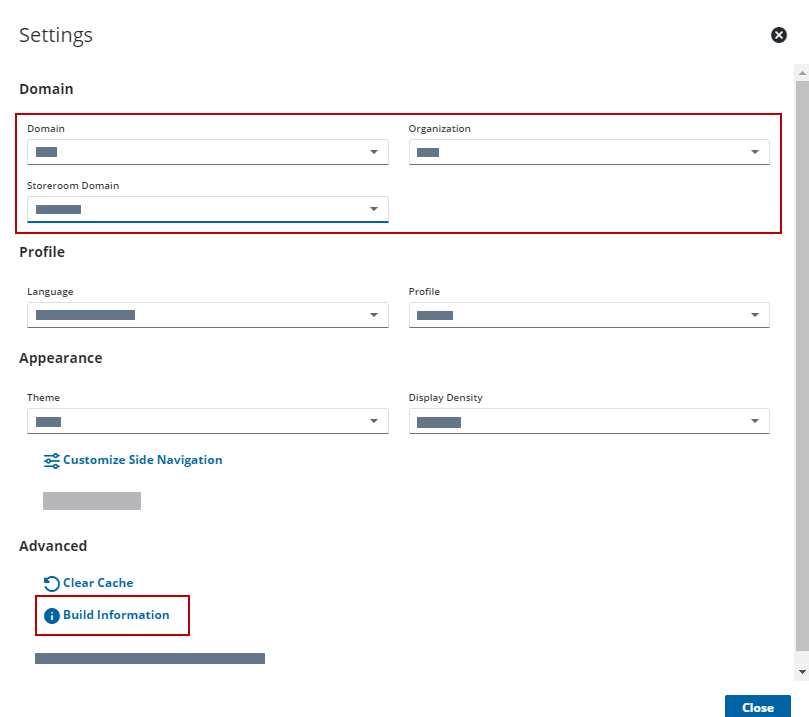Click the X icon to dismiss Settings

point(778,35)
